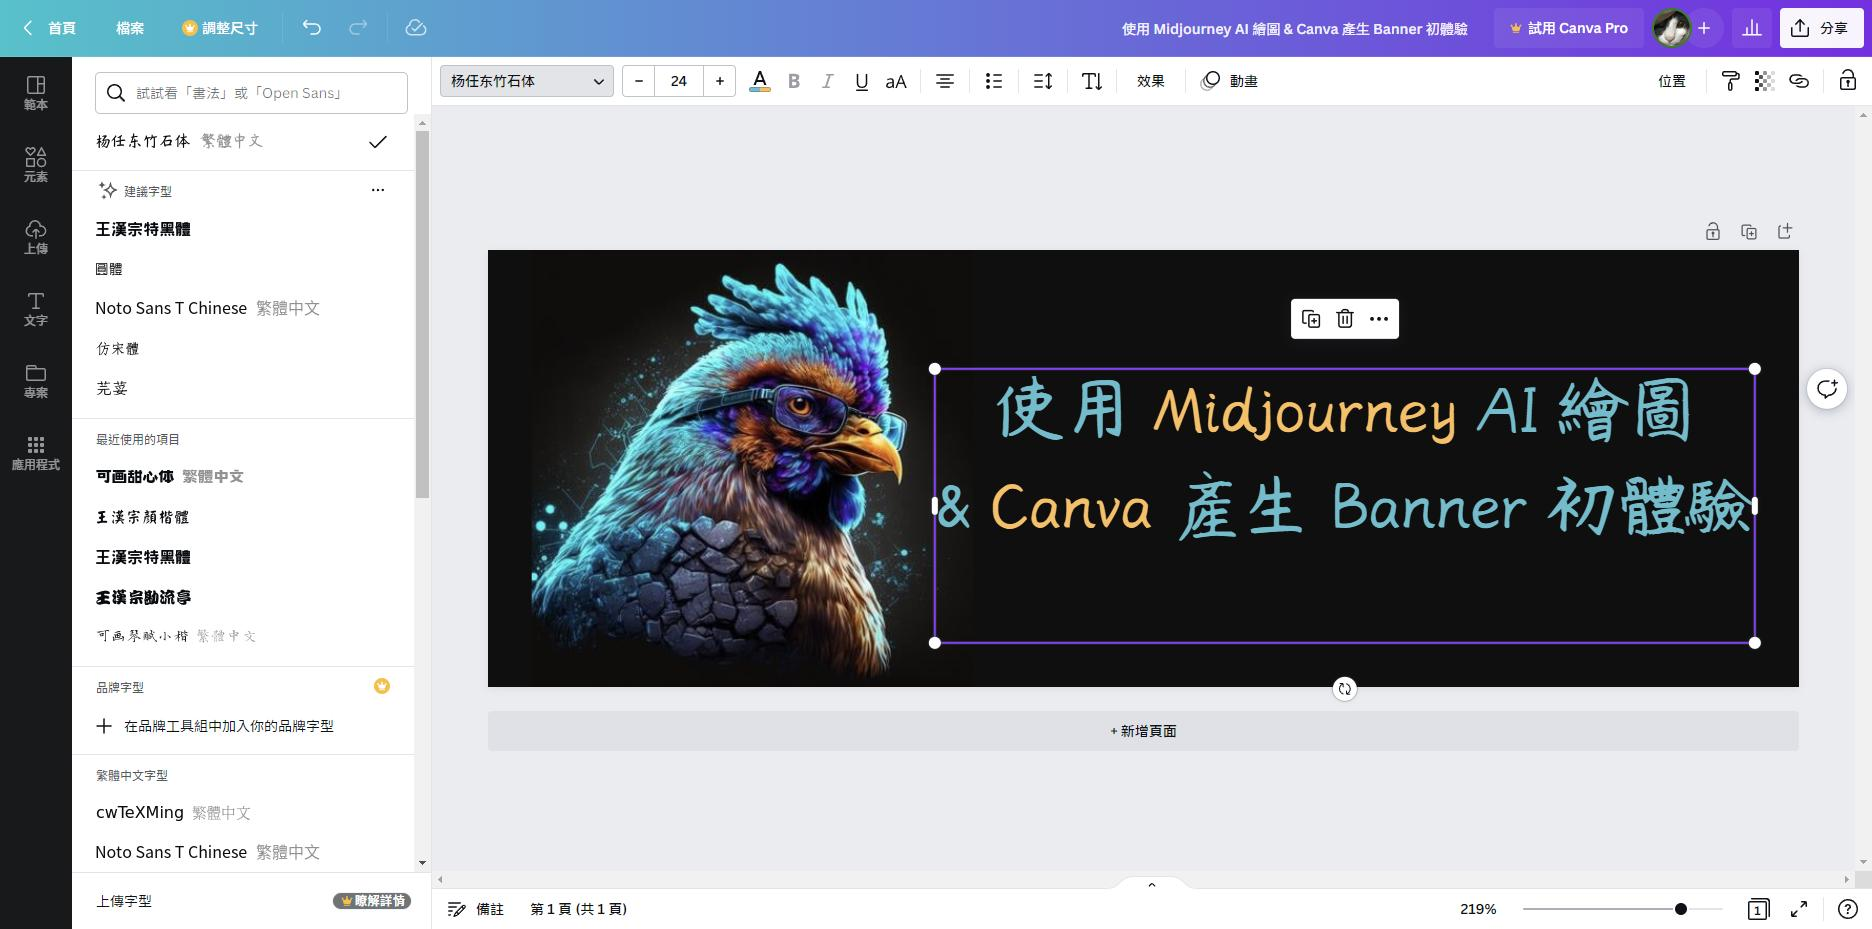1872x929 pixels.
Task: Open the 元素 elements sidebar tab
Action: pyautogui.click(x=36, y=164)
